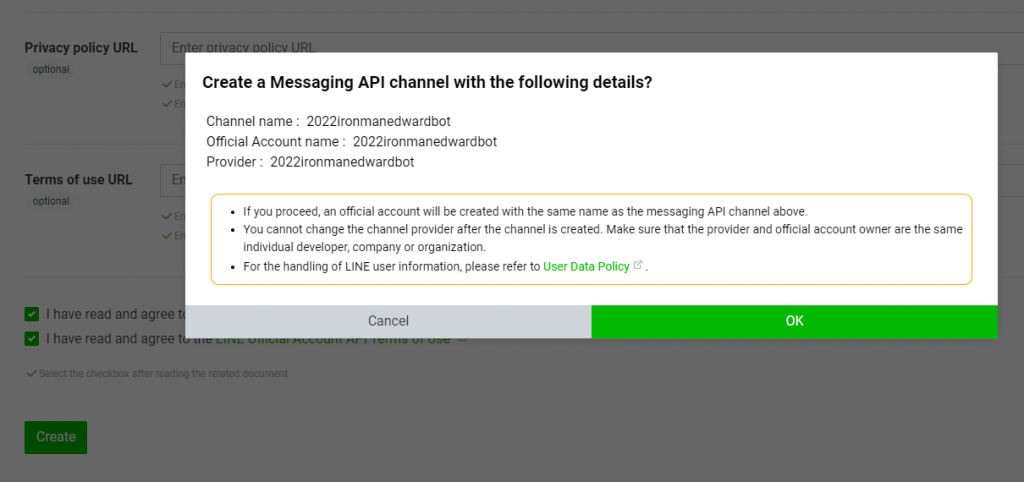Click the 'Terms of use URL' label

coord(78,180)
